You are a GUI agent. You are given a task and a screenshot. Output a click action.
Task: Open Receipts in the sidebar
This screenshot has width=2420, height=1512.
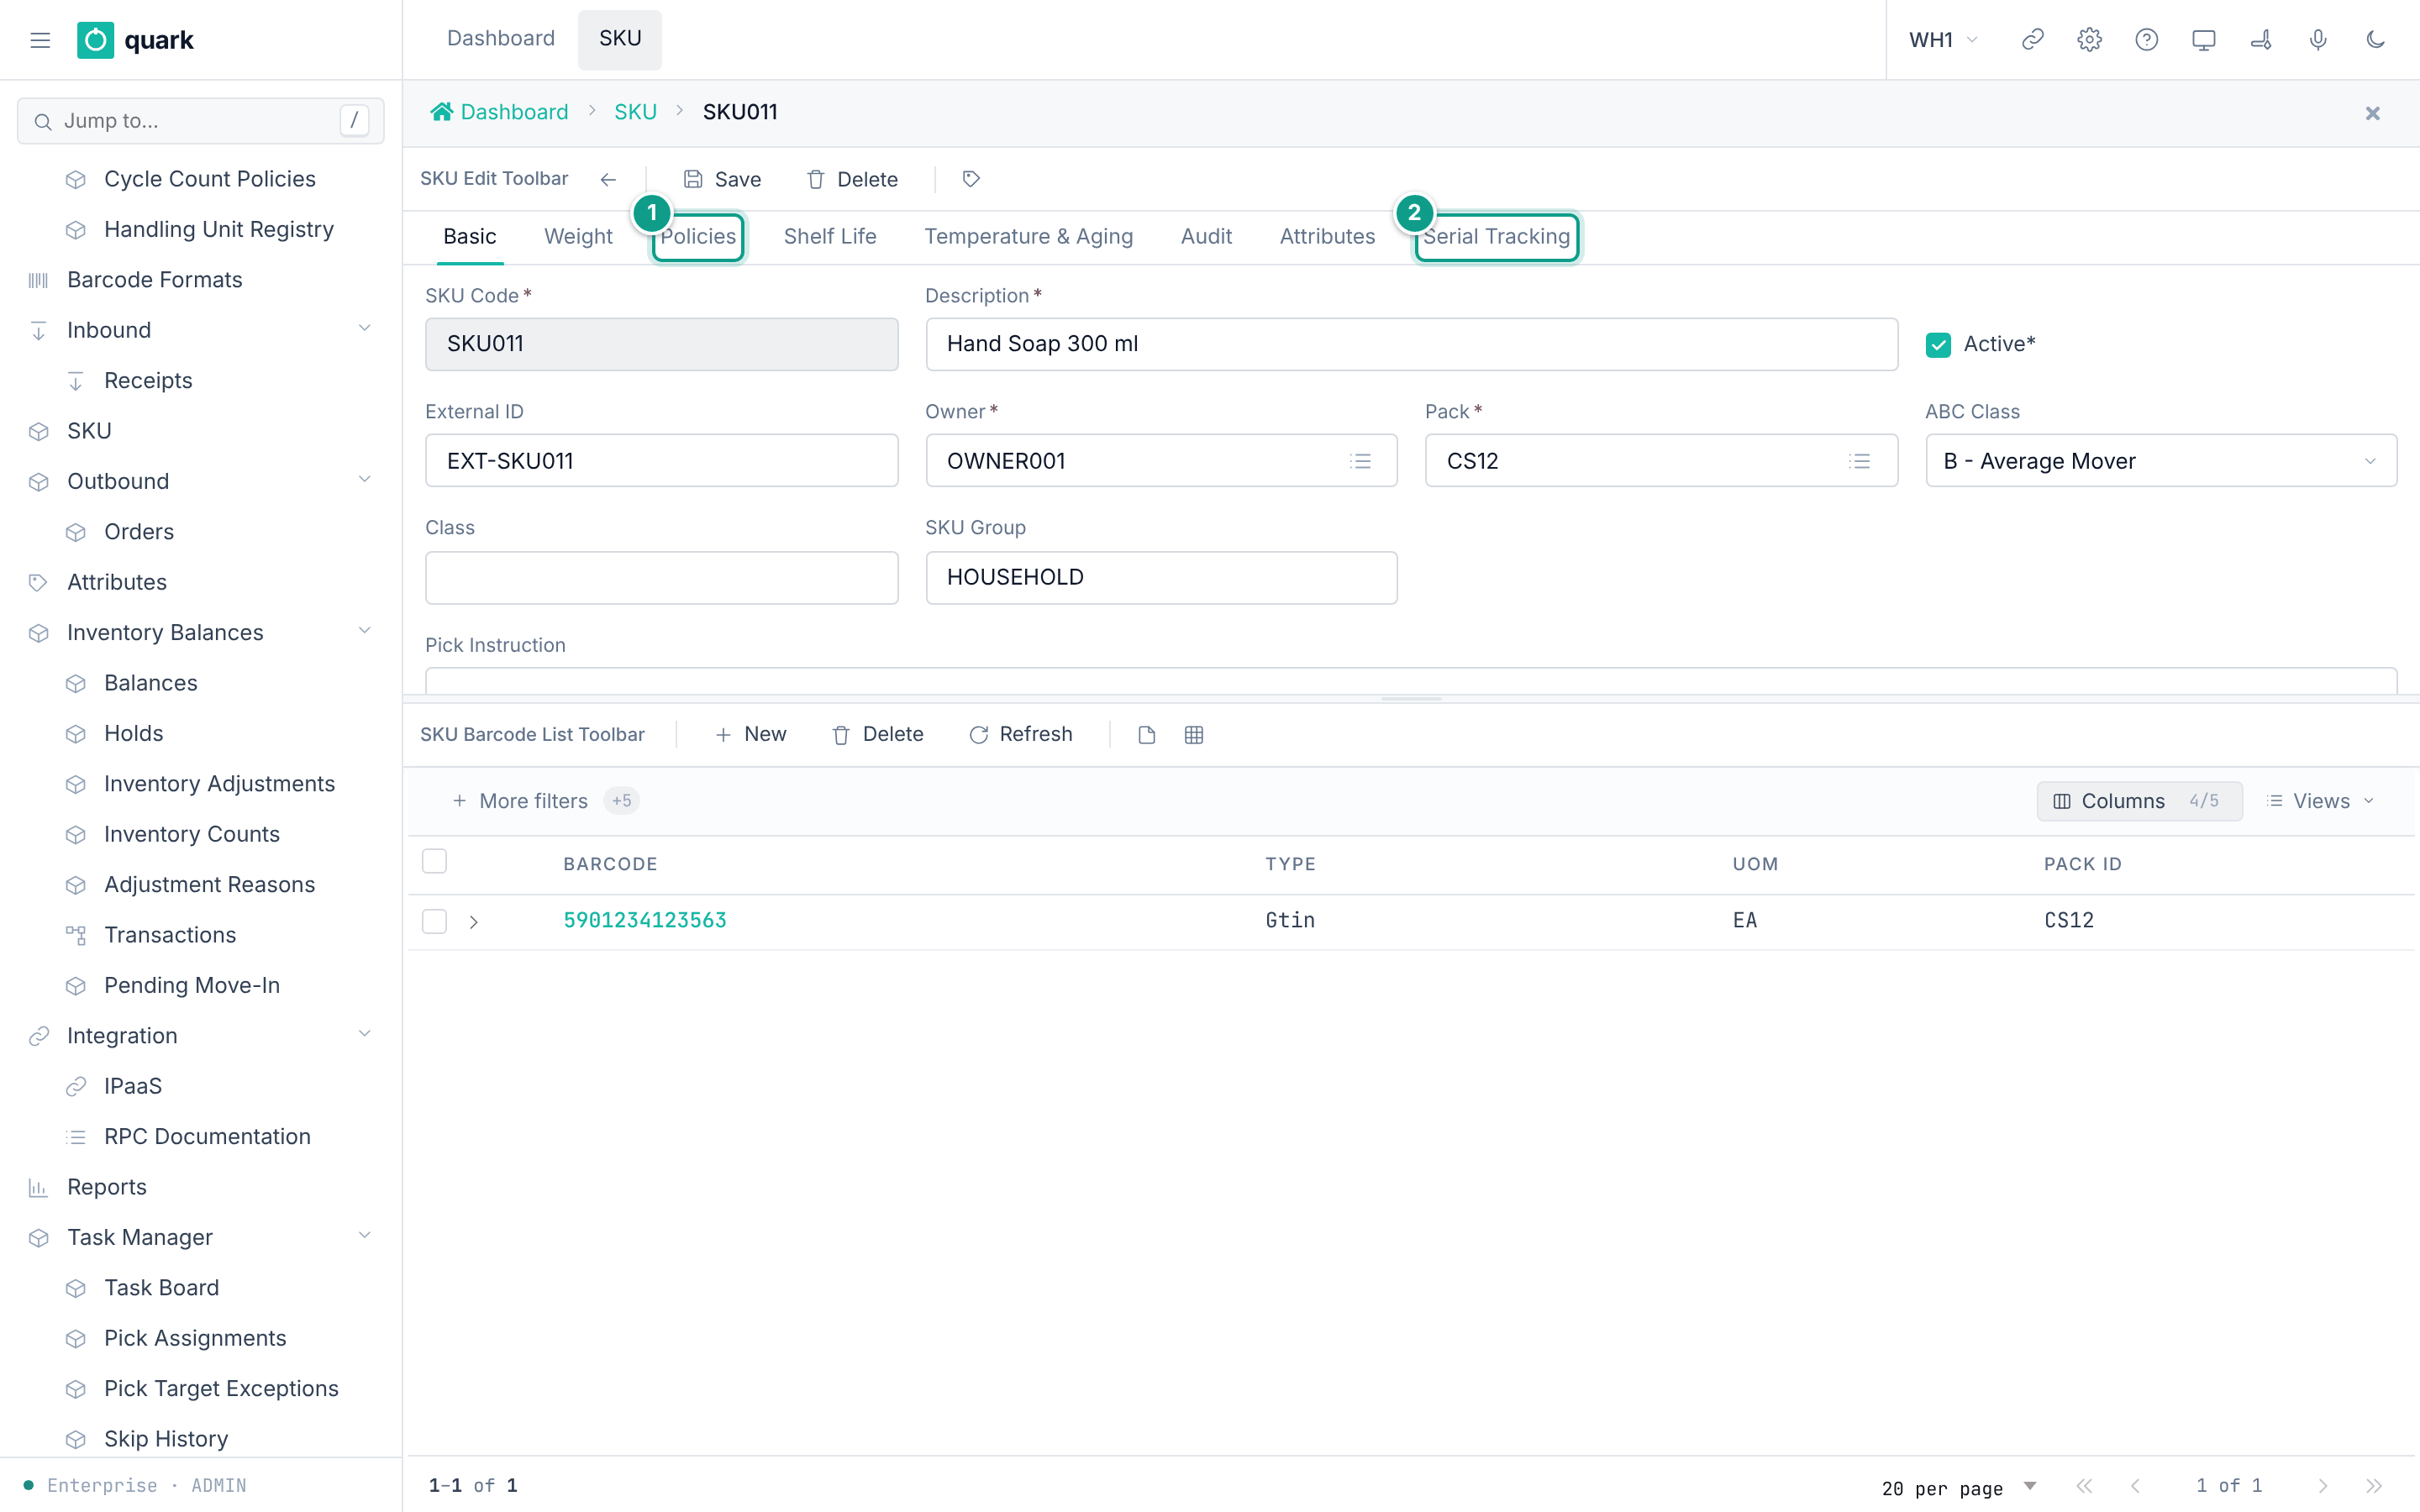200,381
